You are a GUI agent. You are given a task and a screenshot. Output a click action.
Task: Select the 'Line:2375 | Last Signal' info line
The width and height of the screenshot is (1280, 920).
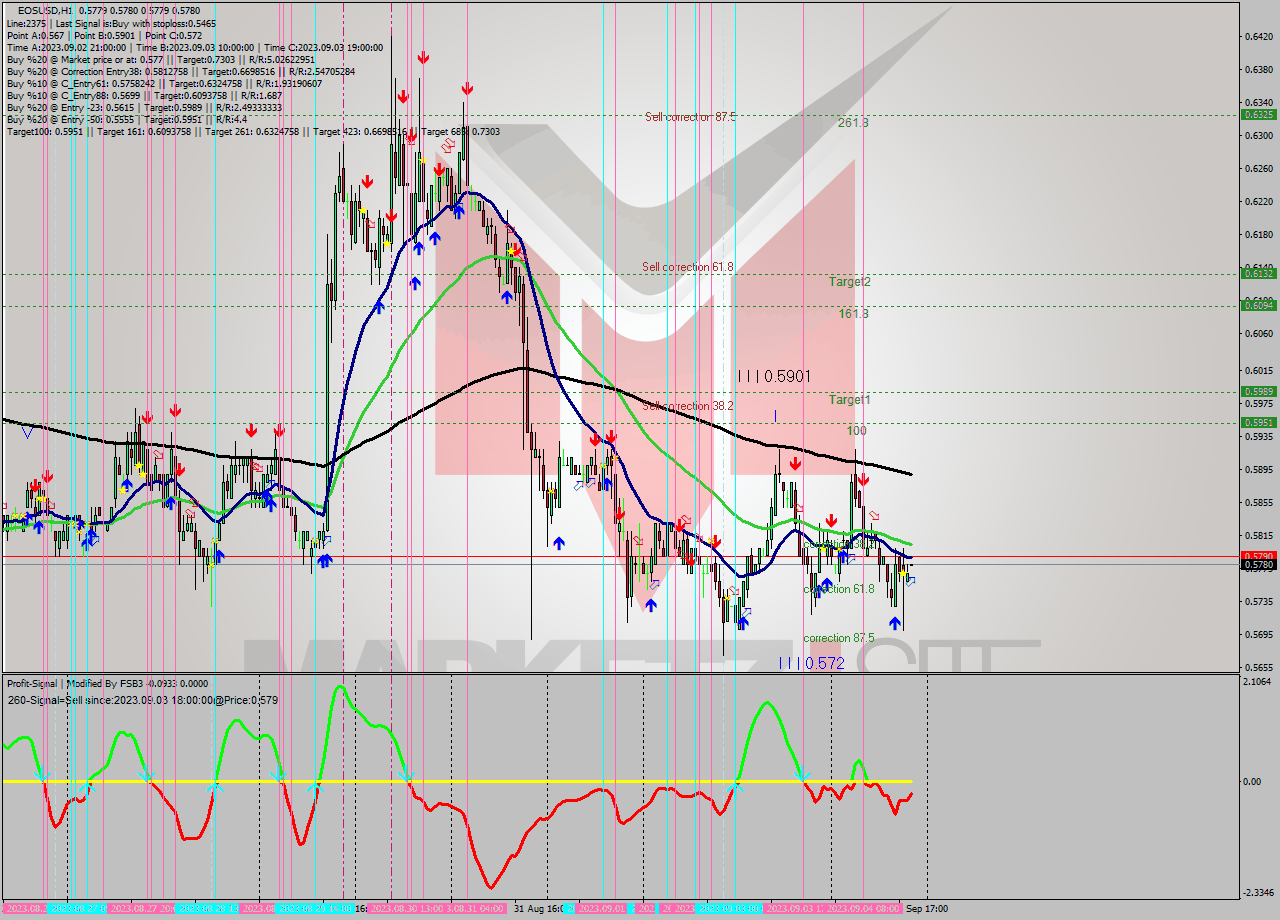point(110,23)
